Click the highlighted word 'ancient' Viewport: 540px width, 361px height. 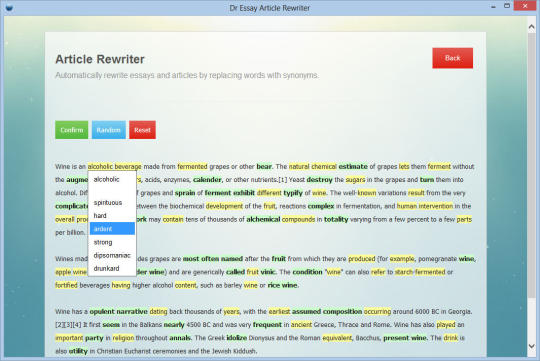pos(301,325)
